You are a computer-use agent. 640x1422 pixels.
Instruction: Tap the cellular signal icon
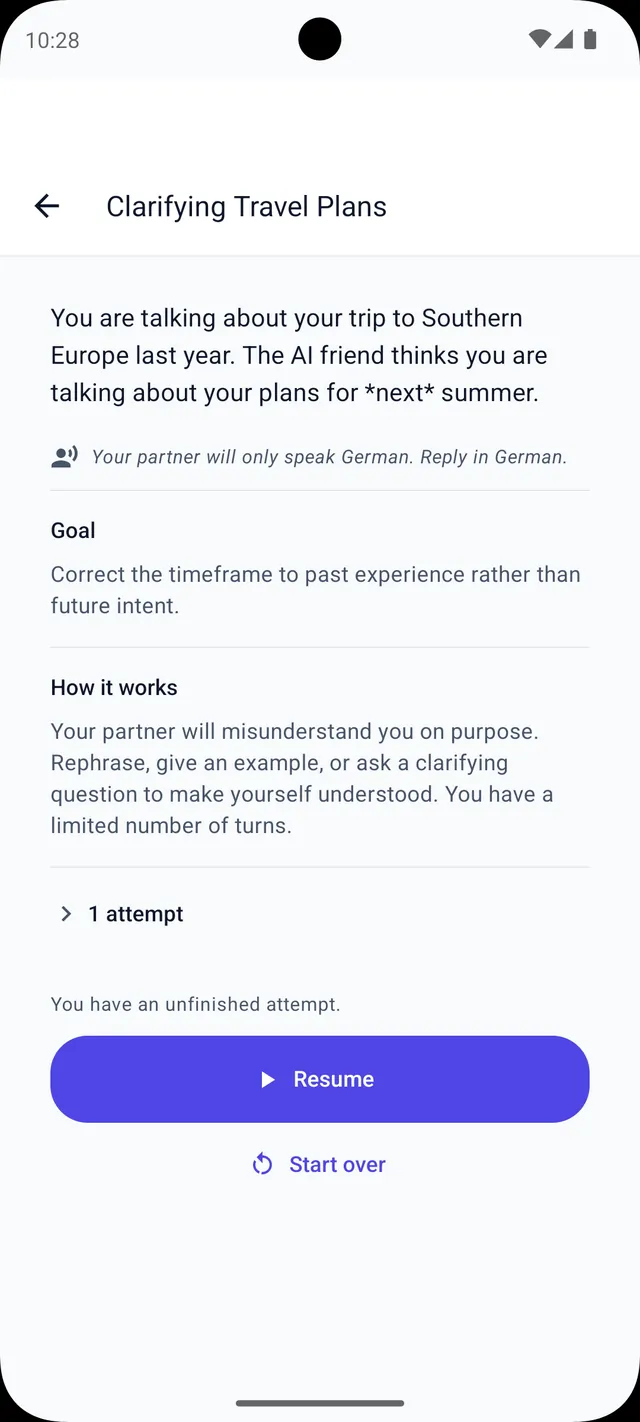pos(564,40)
